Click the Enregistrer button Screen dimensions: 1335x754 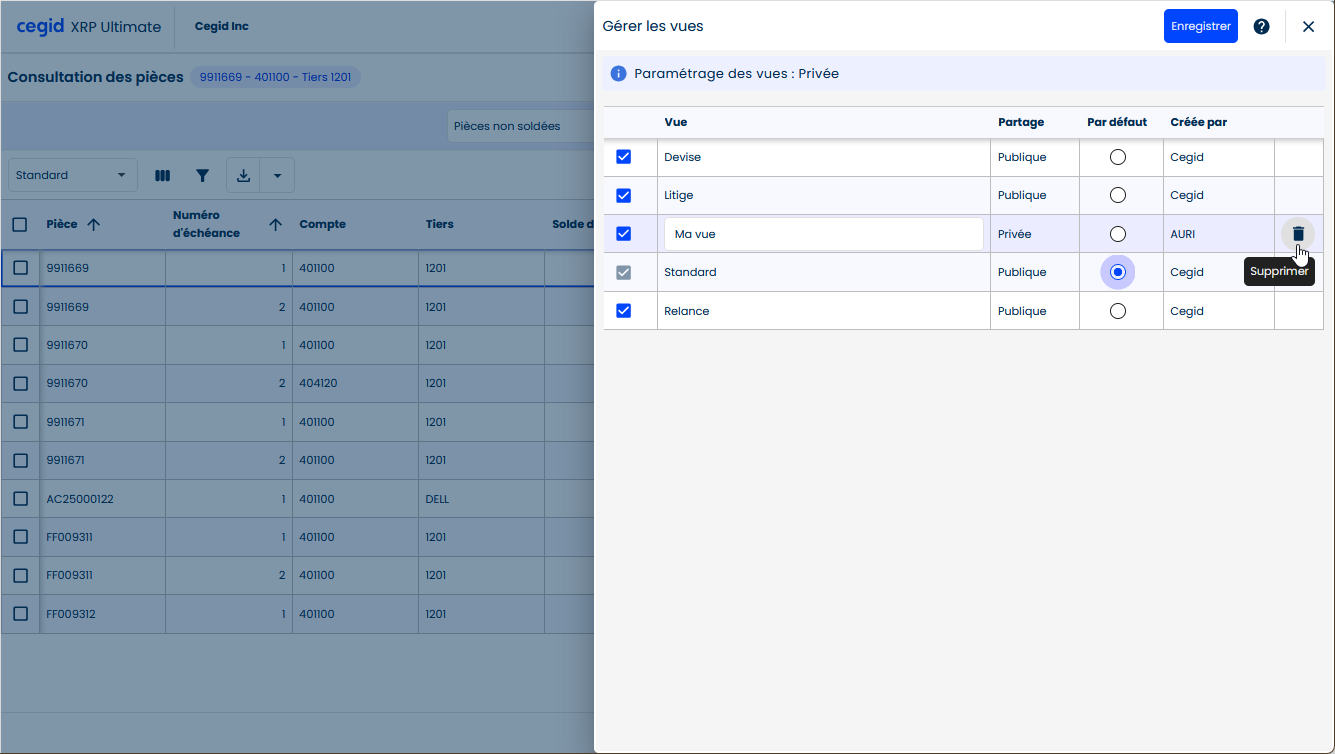[1200, 27]
